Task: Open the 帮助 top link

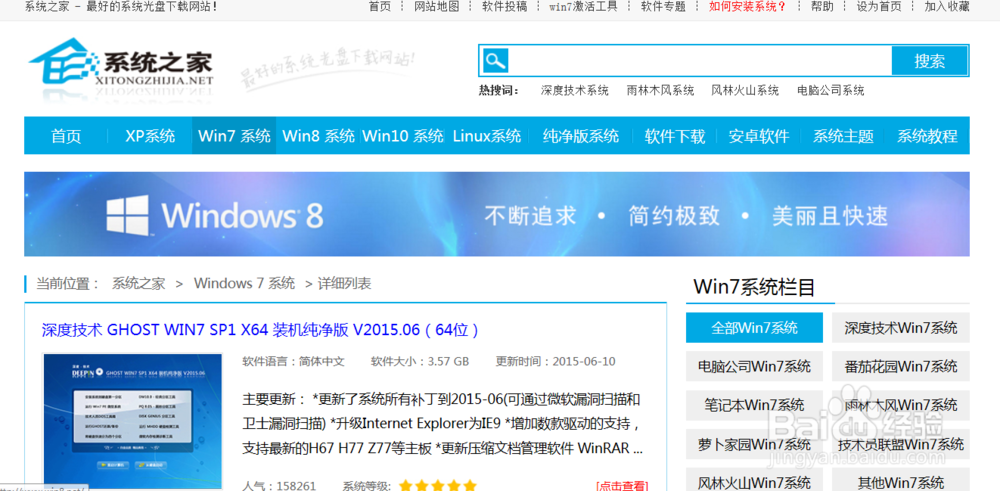Action: [822, 6]
